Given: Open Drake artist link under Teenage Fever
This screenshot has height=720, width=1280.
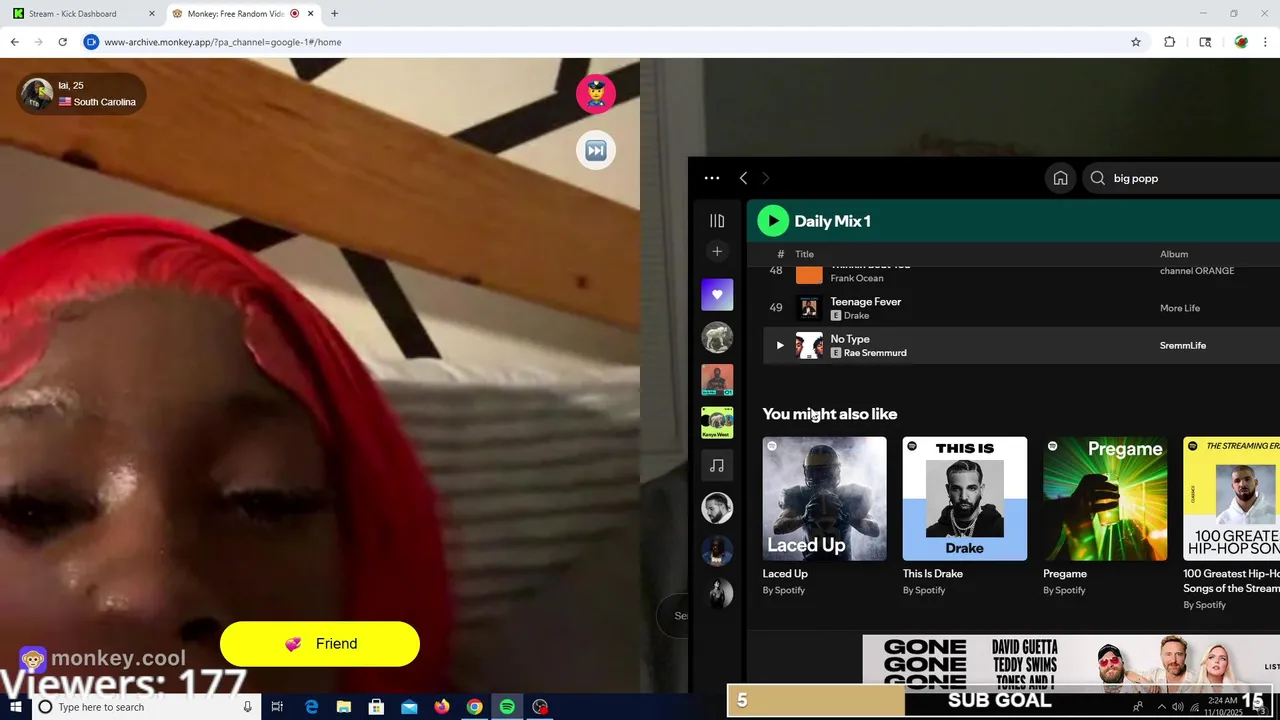Looking at the screenshot, I should tap(856, 316).
